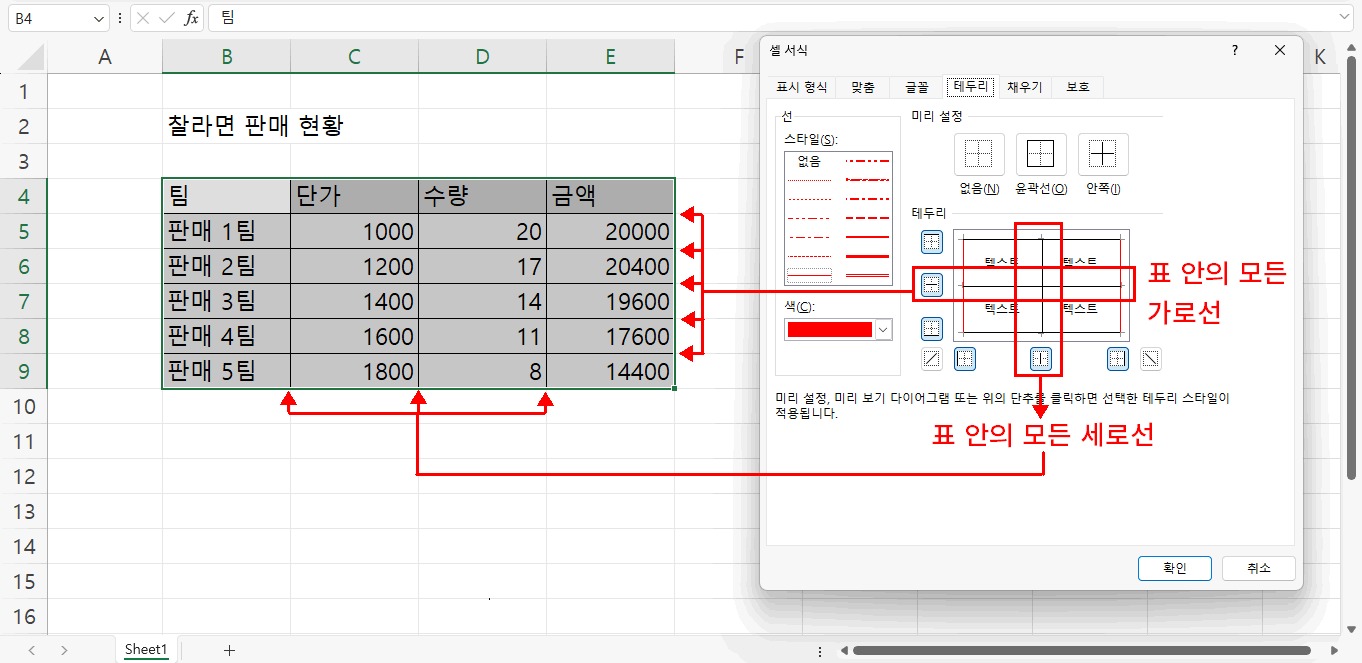The width and height of the screenshot is (1362, 663).
Task: Click the border preview diagram
Action: [1041, 285]
